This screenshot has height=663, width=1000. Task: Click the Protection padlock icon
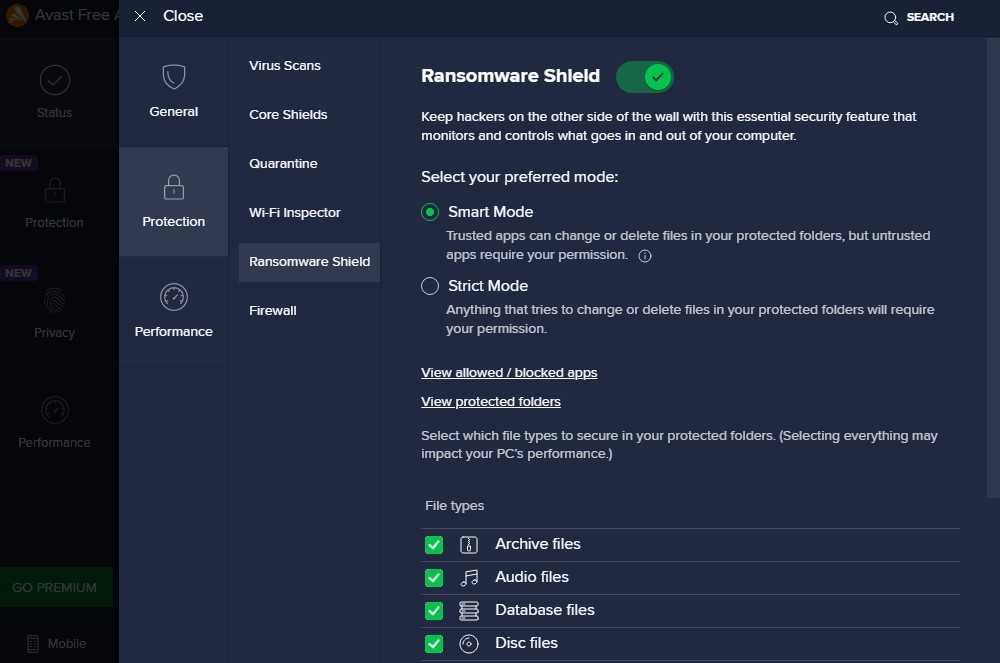[x=174, y=187]
